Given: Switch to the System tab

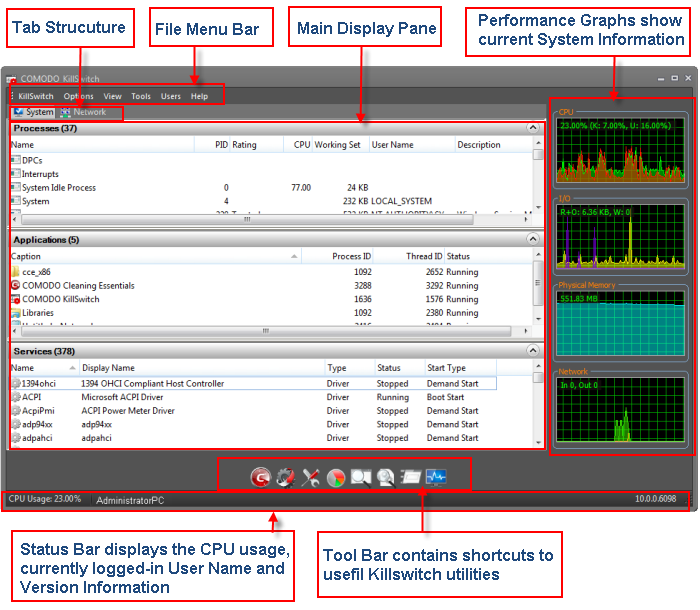Looking at the screenshot, I should point(34,112).
